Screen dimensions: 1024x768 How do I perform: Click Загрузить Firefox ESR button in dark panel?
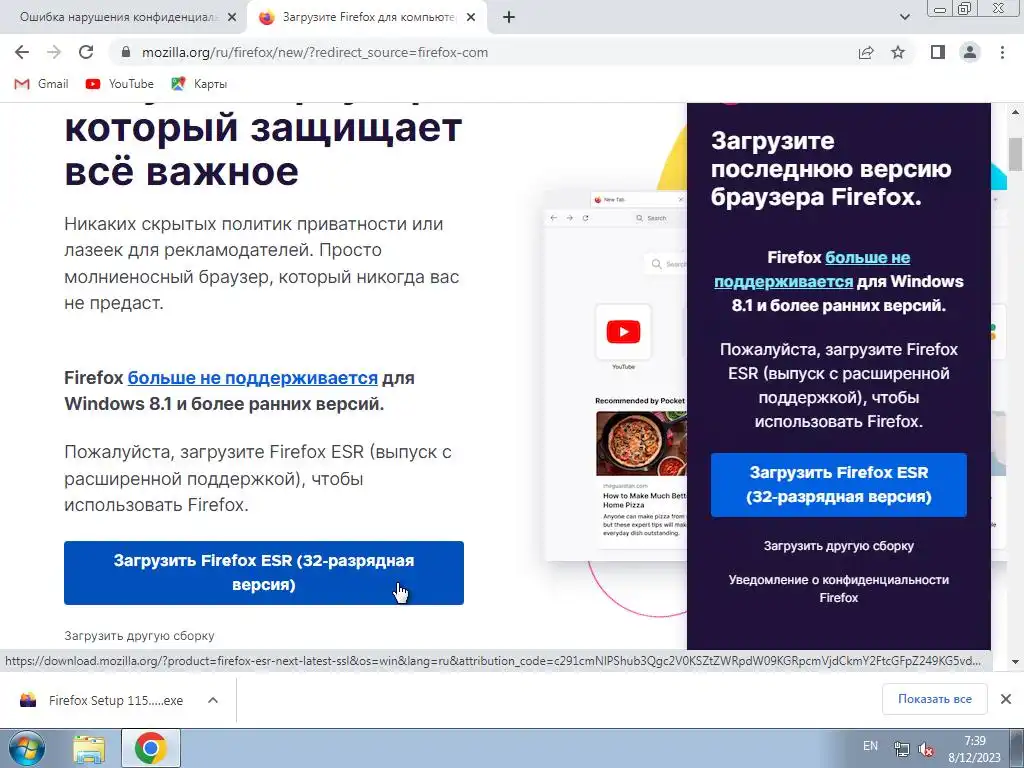(839, 485)
